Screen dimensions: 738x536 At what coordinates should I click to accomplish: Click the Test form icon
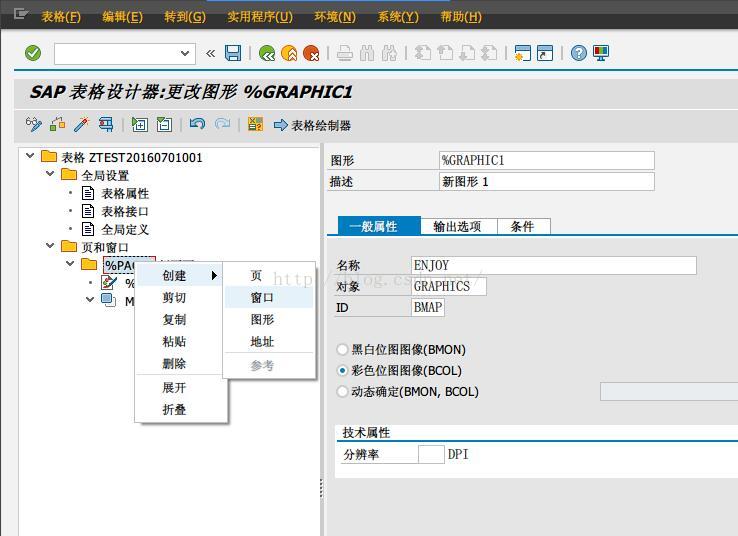point(106,125)
